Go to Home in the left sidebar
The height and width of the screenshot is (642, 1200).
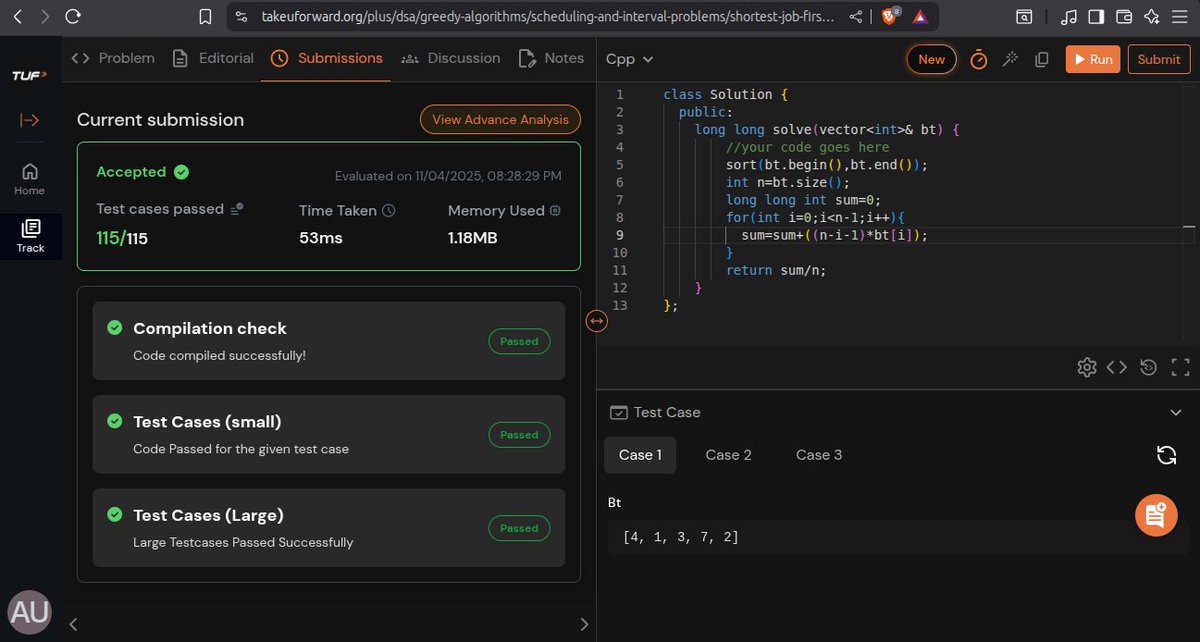pyautogui.click(x=29, y=179)
